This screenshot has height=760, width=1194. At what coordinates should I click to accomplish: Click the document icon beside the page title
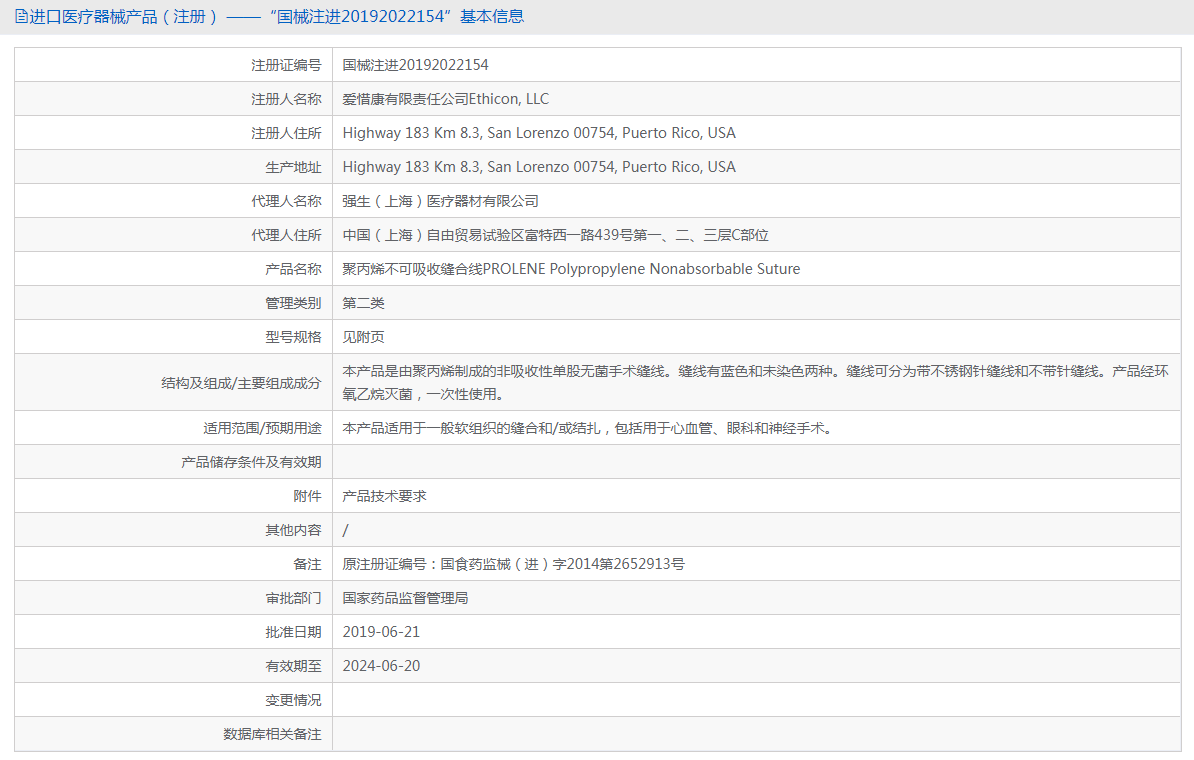click(x=21, y=16)
